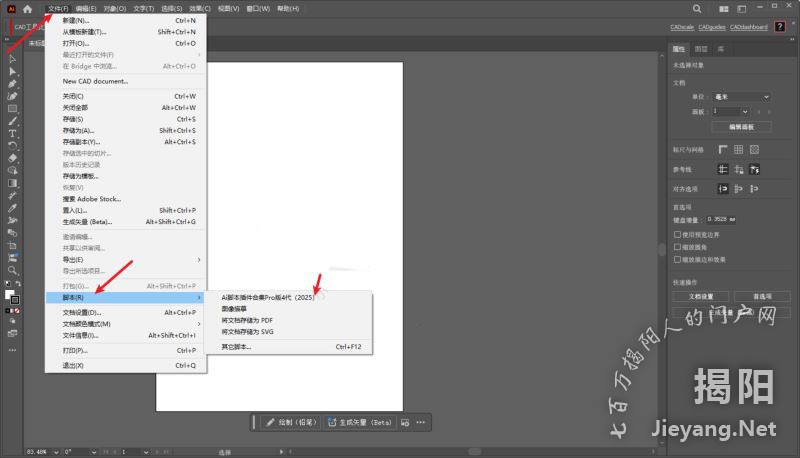800x458 pixels.
Task: Select the Type tool in the toolbar
Action: coord(12,133)
